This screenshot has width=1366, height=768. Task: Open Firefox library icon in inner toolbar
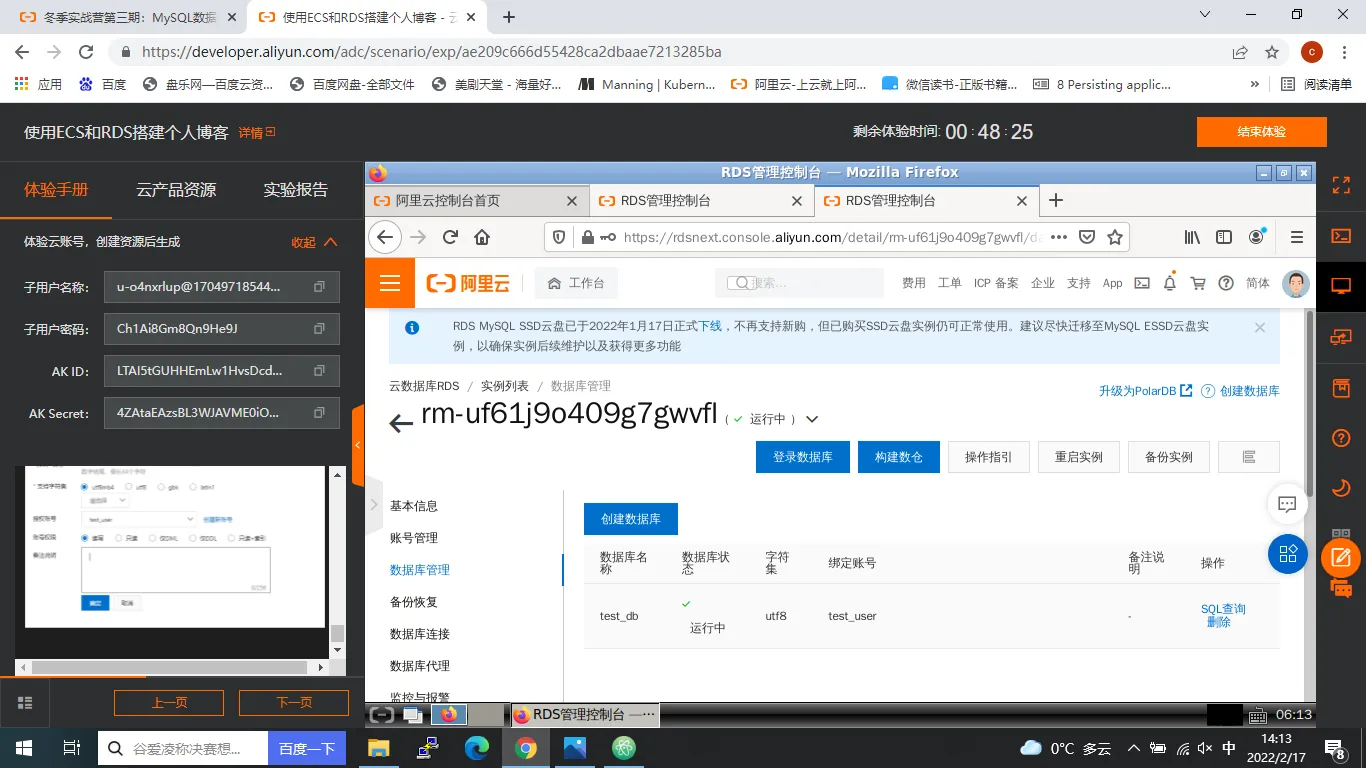(1192, 237)
